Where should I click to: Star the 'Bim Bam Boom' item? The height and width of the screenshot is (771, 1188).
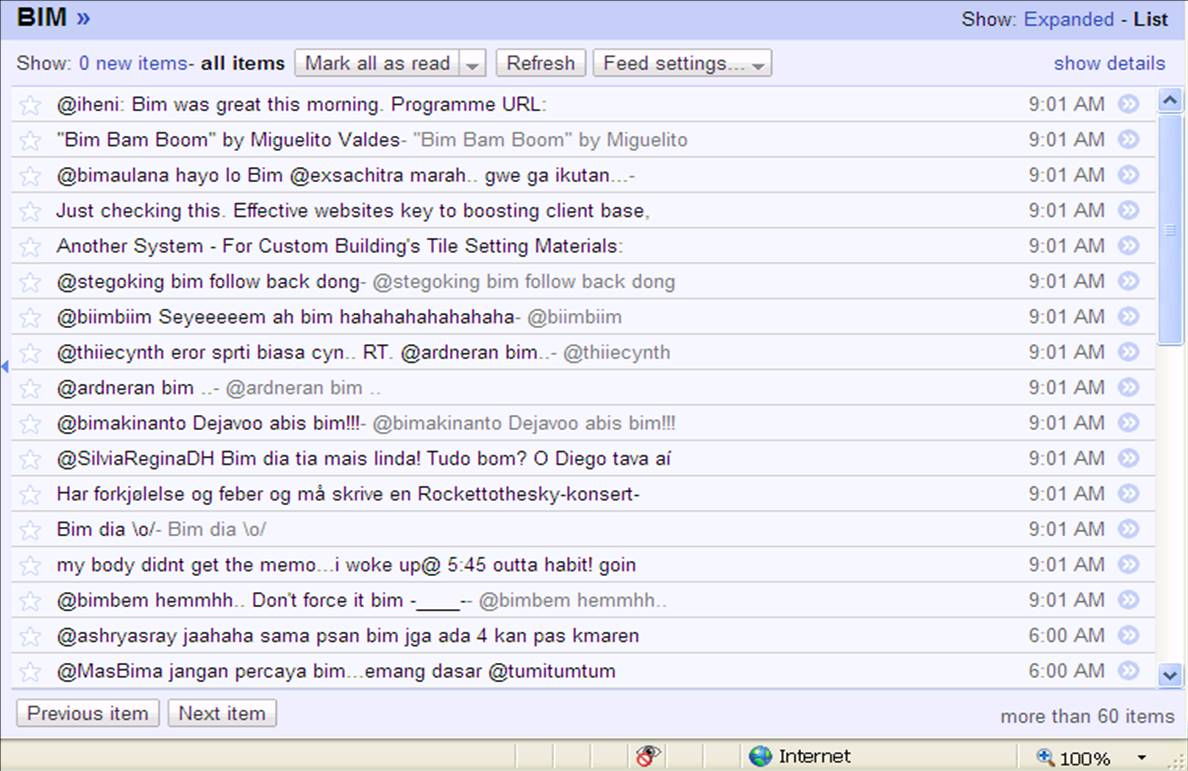(x=30, y=140)
